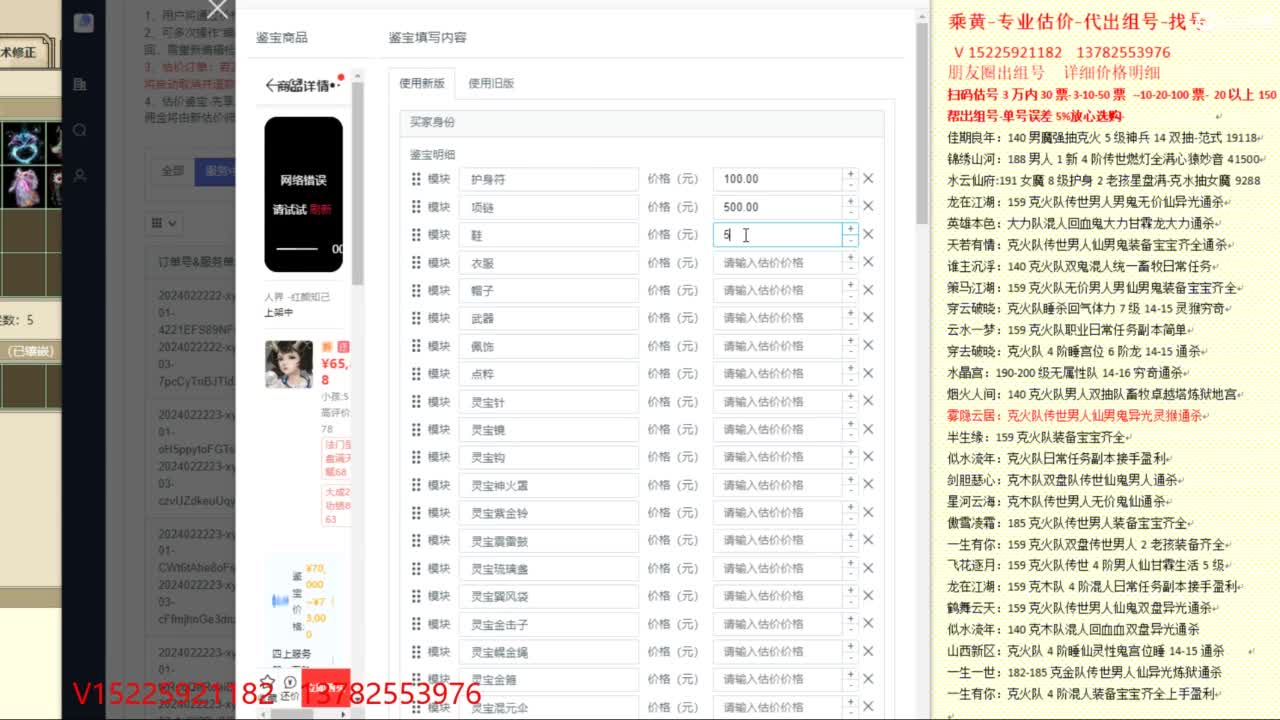
Task: Click the 还价 icon at preview bottom
Action: [289, 687]
